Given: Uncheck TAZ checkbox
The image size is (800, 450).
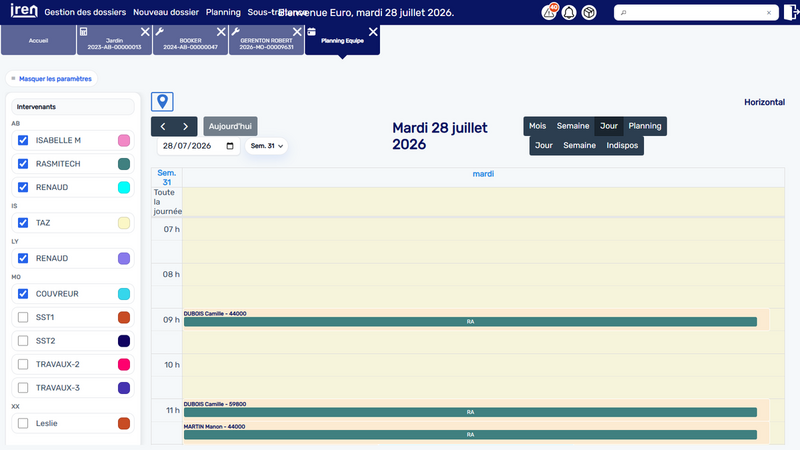Looking at the screenshot, I should coord(23,223).
